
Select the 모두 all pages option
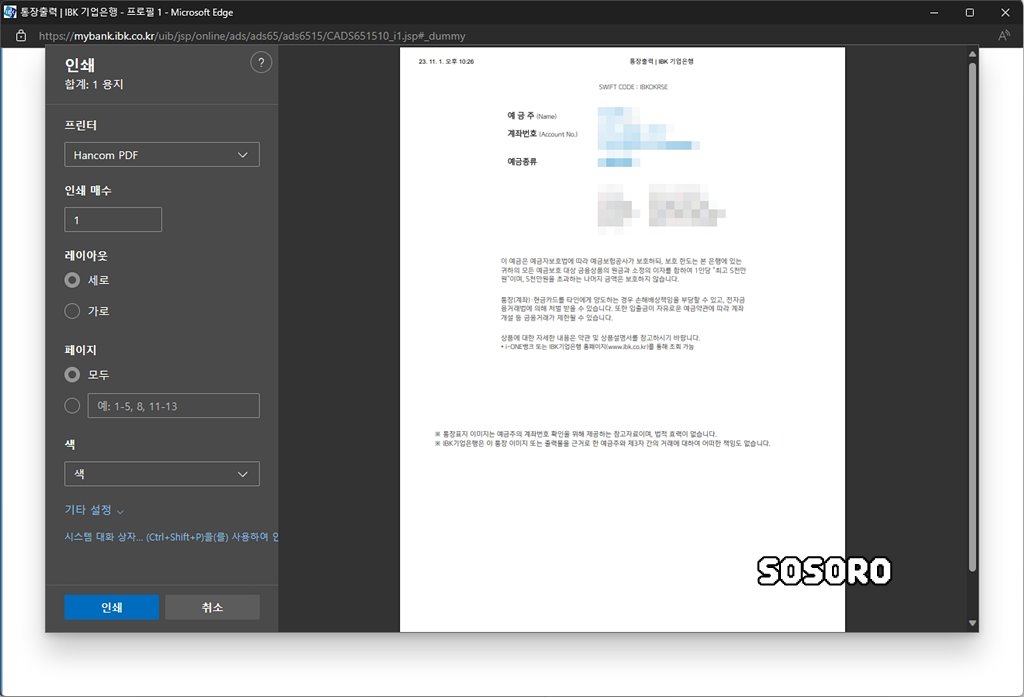pyautogui.click(x=72, y=374)
